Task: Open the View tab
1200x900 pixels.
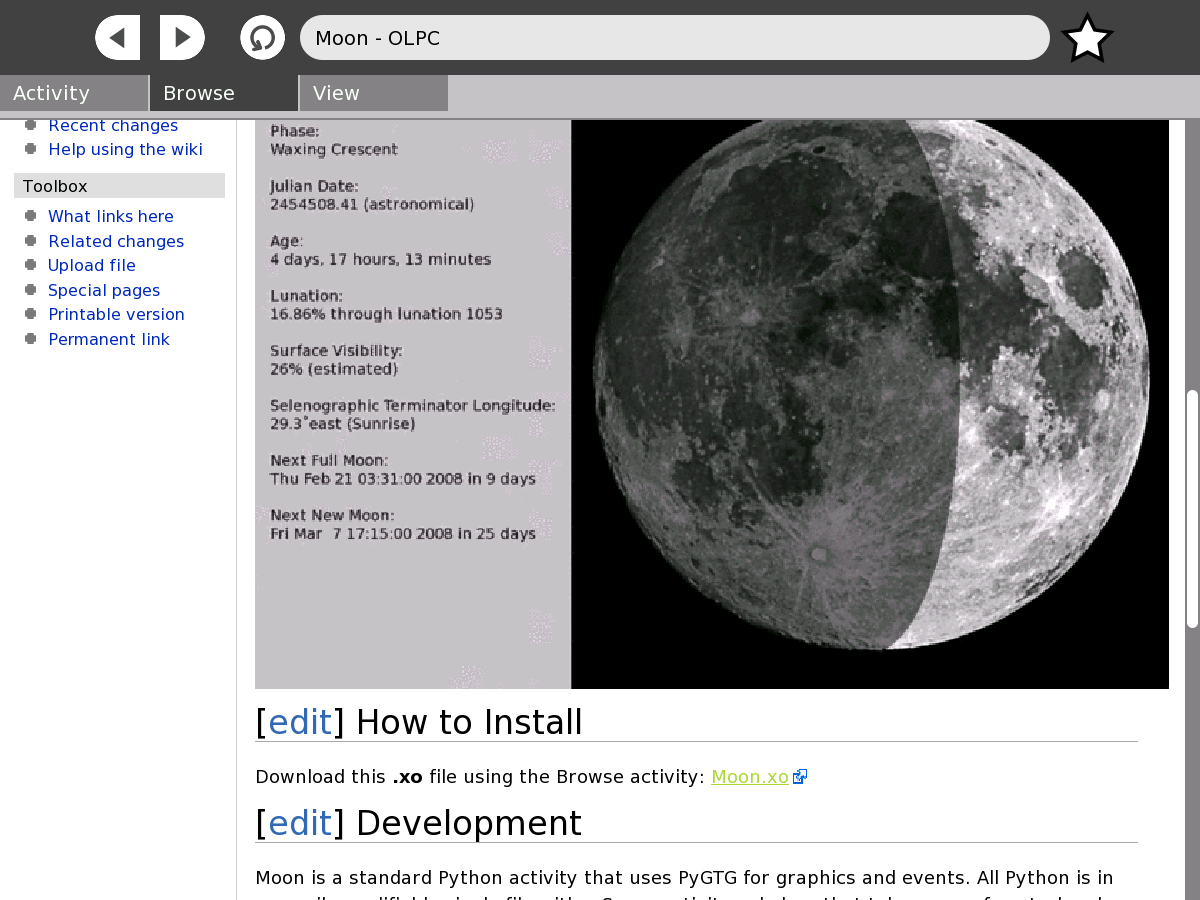Action: 373,93
